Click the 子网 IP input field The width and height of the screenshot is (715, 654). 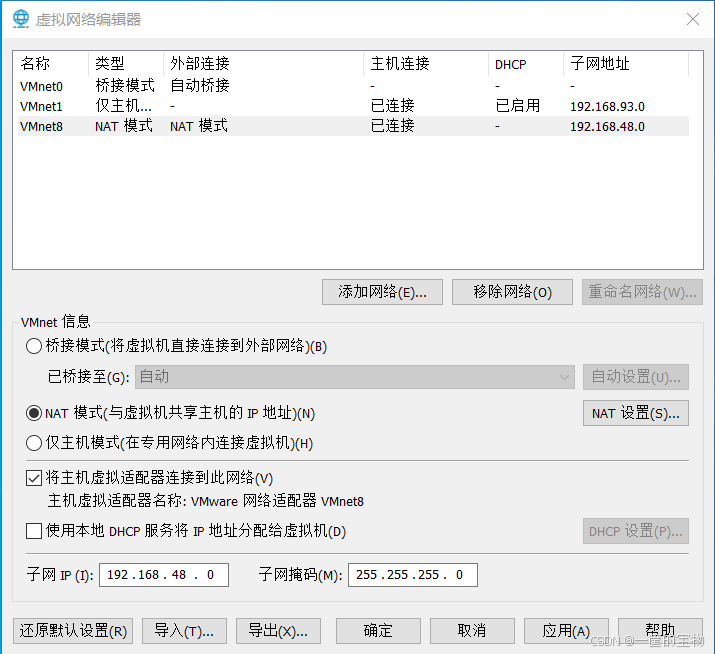click(164, 575)
